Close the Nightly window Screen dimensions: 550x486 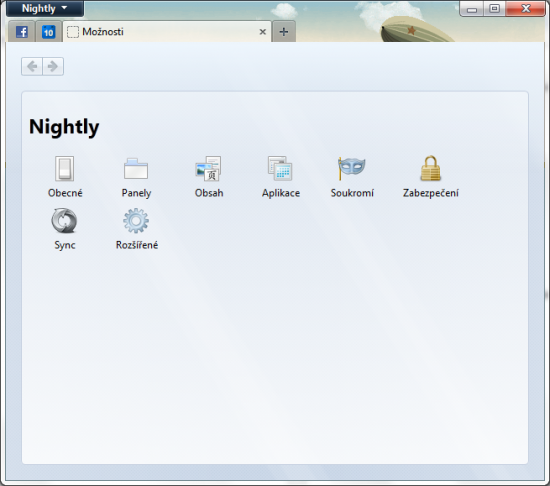click(x=525, y=9)
